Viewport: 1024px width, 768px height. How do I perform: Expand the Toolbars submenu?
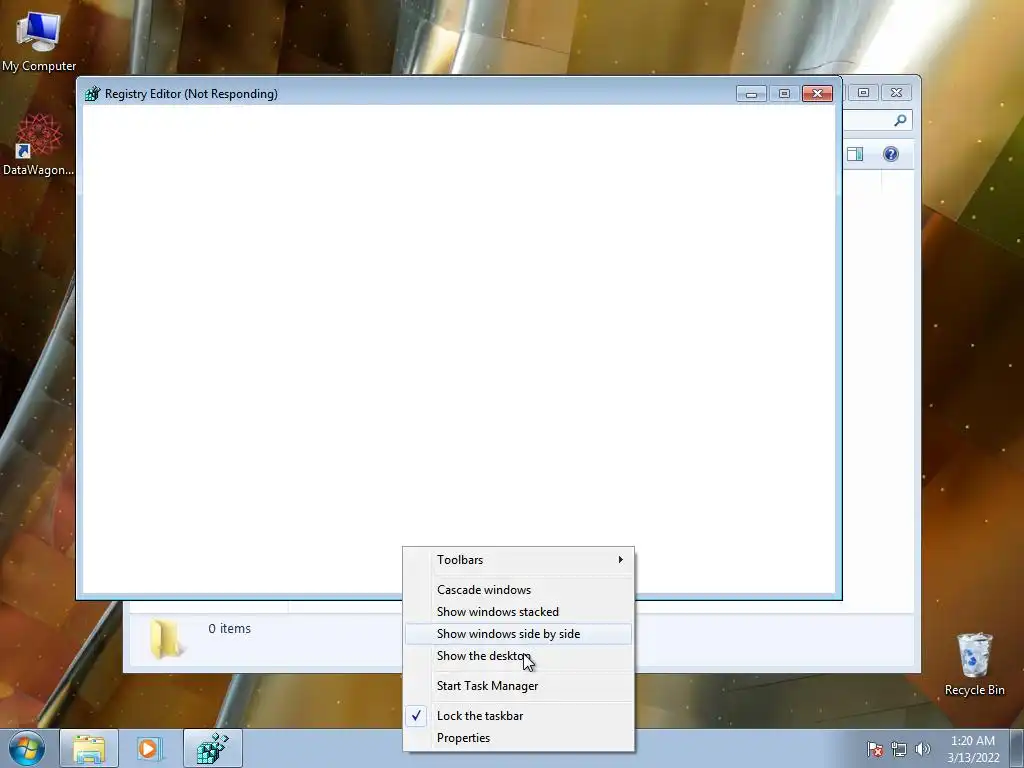[x=519, y=560]
